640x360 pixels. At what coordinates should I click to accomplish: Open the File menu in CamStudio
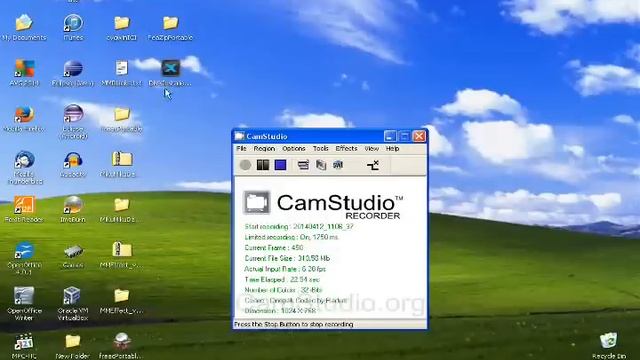pos(241,149)
